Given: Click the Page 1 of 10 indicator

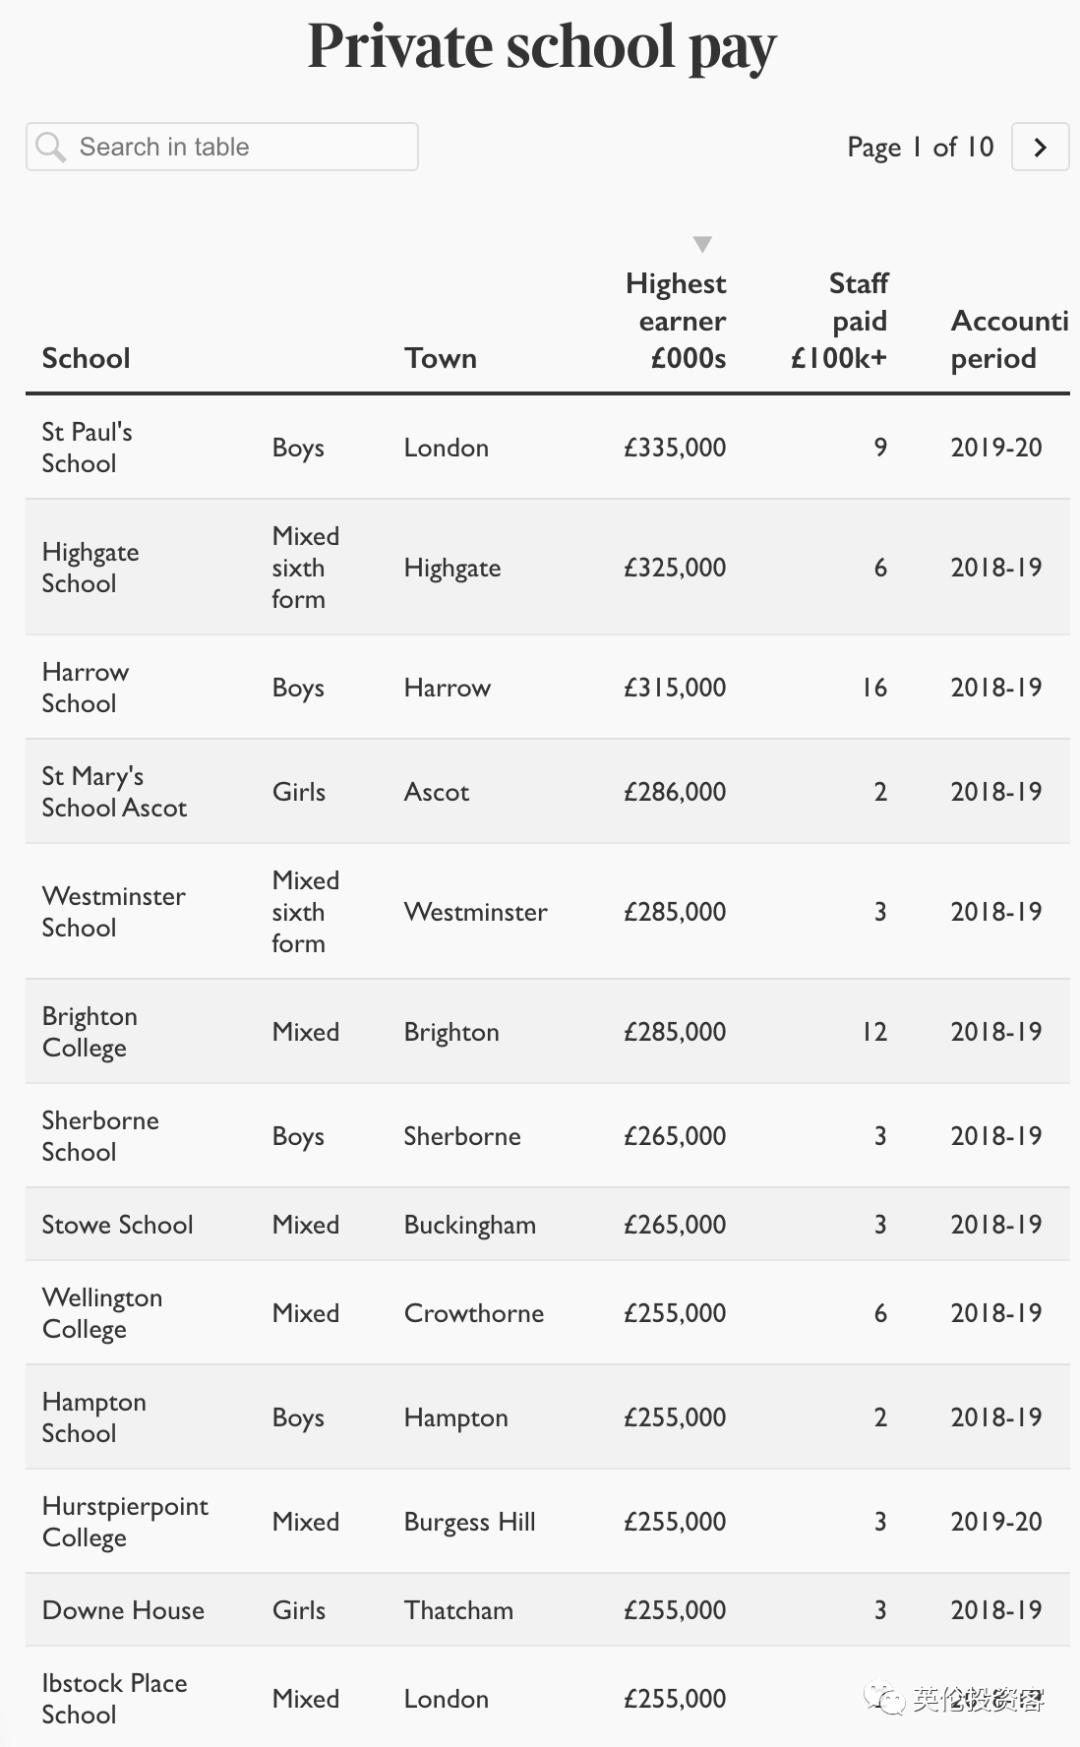Looking at the screenshot, I should pyautogui.click(x=920, y=147).
